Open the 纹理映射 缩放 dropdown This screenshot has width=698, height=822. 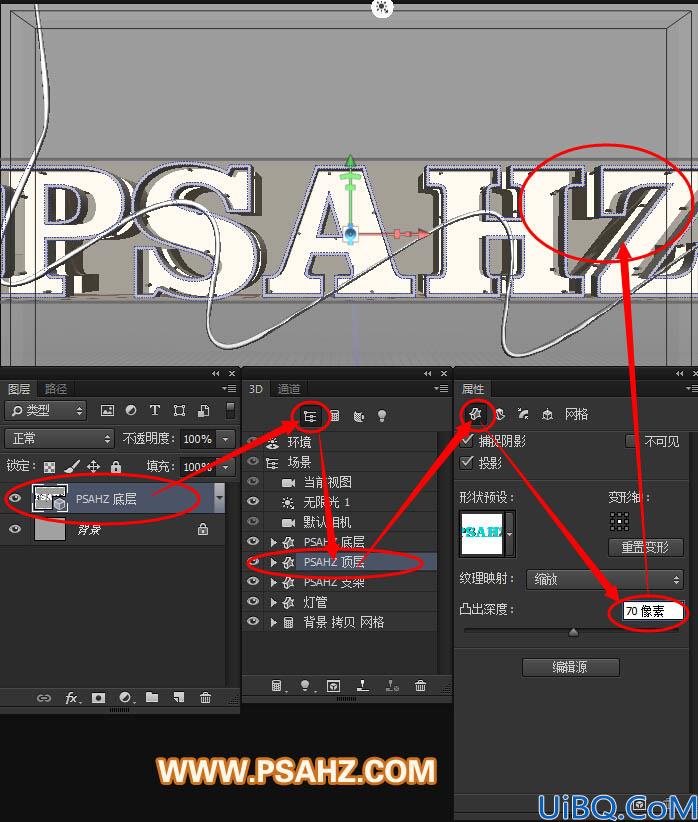pyautogui.click(x=605, y=579)
